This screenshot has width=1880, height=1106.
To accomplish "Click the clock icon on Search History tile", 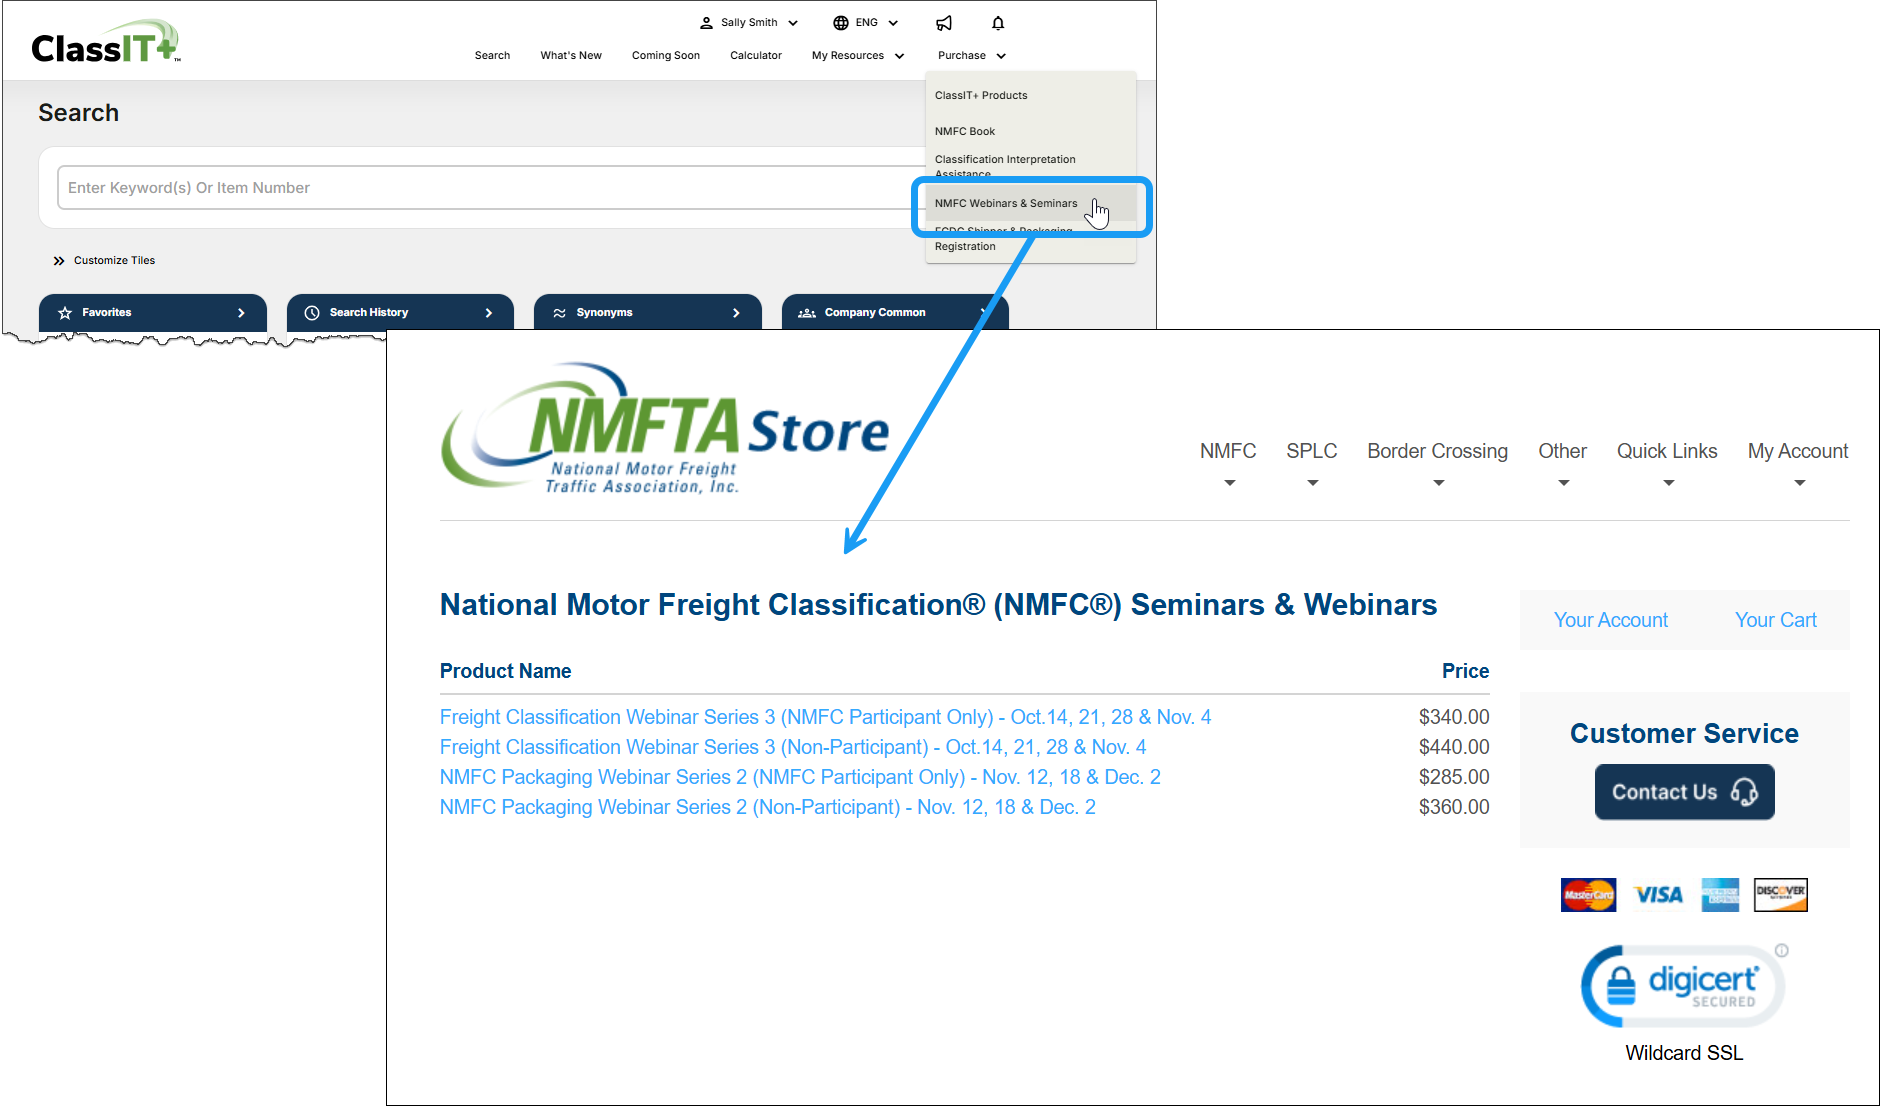I will 313,311.
